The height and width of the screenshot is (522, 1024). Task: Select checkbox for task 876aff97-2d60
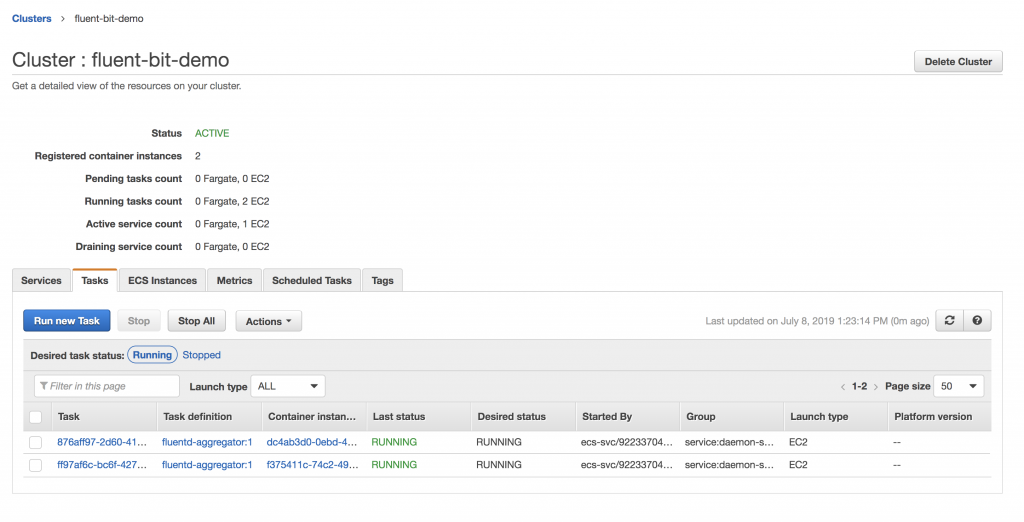coord(35,442)
